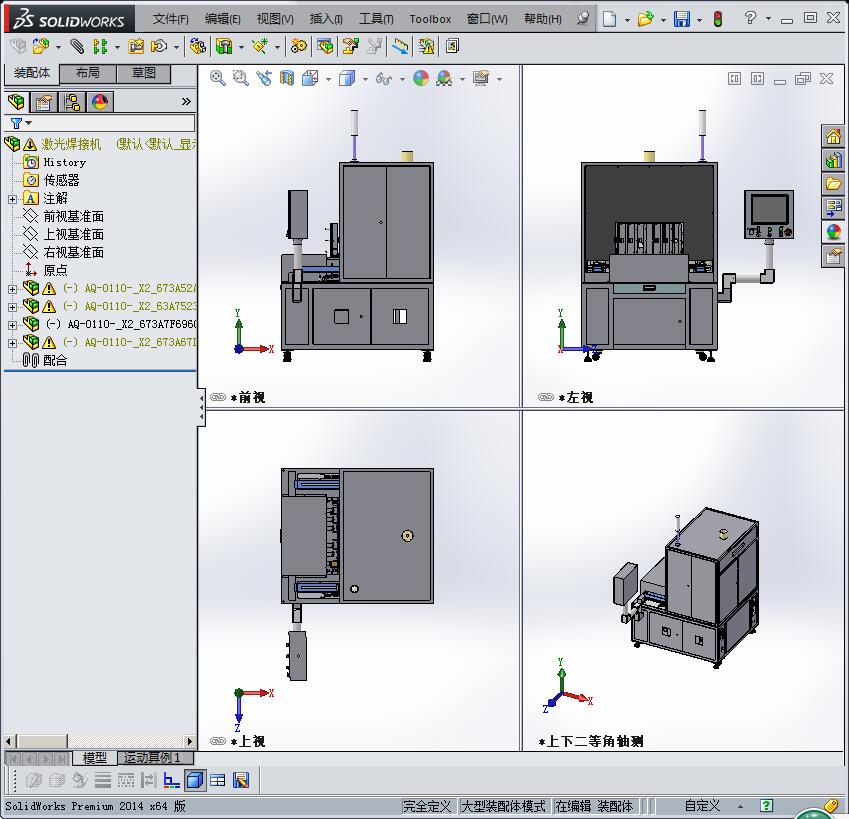Open the Toolbox menu

[430, 19]
